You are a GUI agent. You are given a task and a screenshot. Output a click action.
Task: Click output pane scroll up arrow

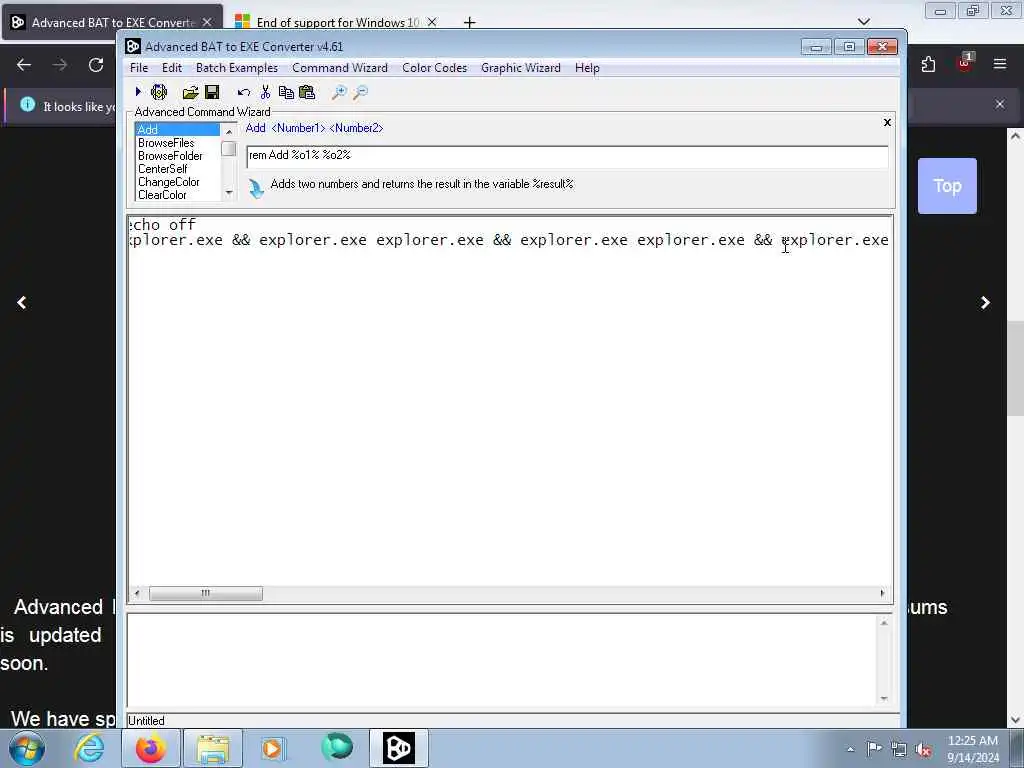pos(884,623)
